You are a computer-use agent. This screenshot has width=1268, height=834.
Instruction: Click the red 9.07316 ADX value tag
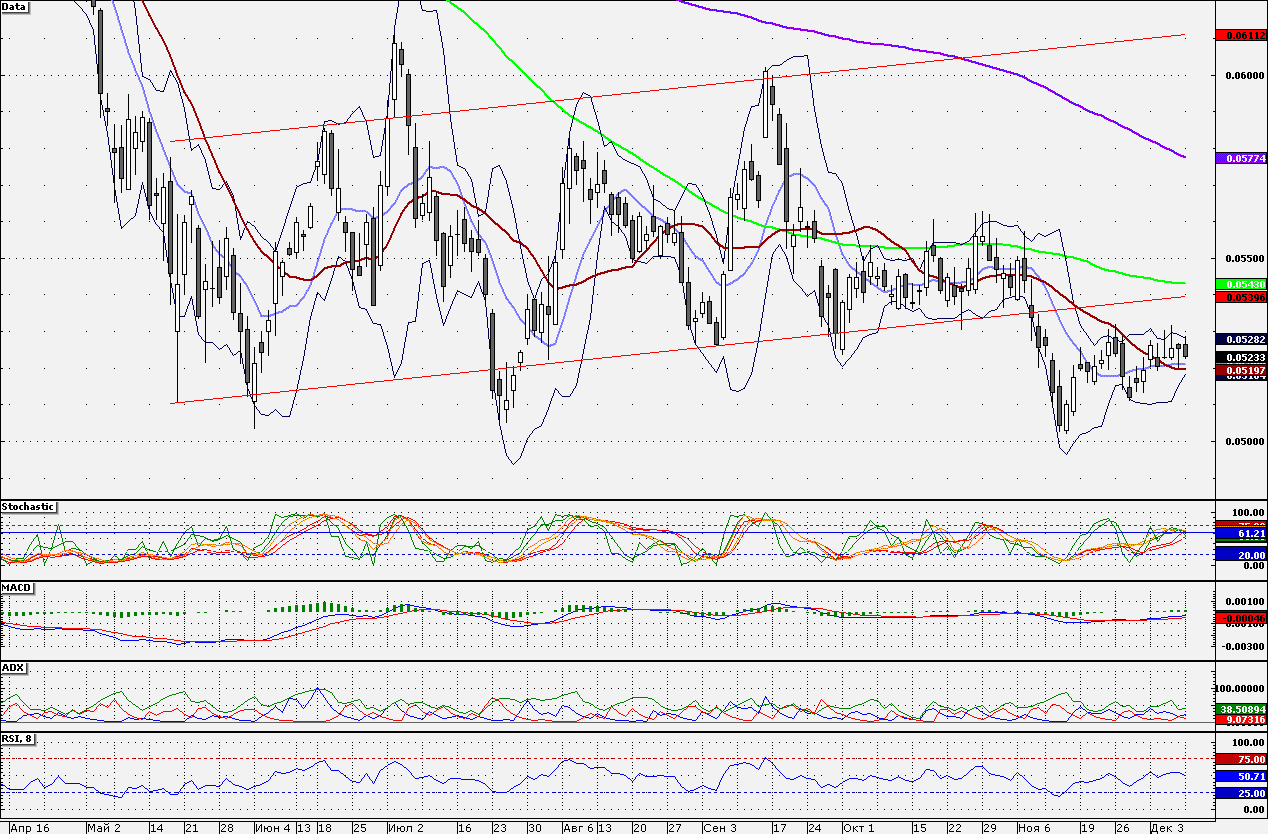pos(1241,720)
